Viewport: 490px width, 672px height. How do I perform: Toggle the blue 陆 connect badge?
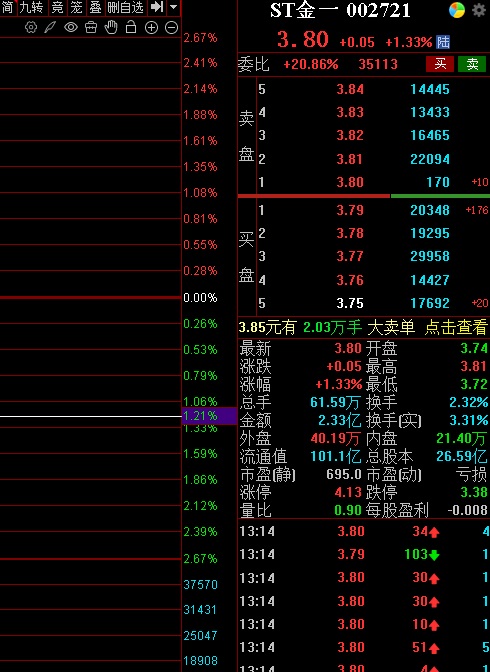coord(443,42)
